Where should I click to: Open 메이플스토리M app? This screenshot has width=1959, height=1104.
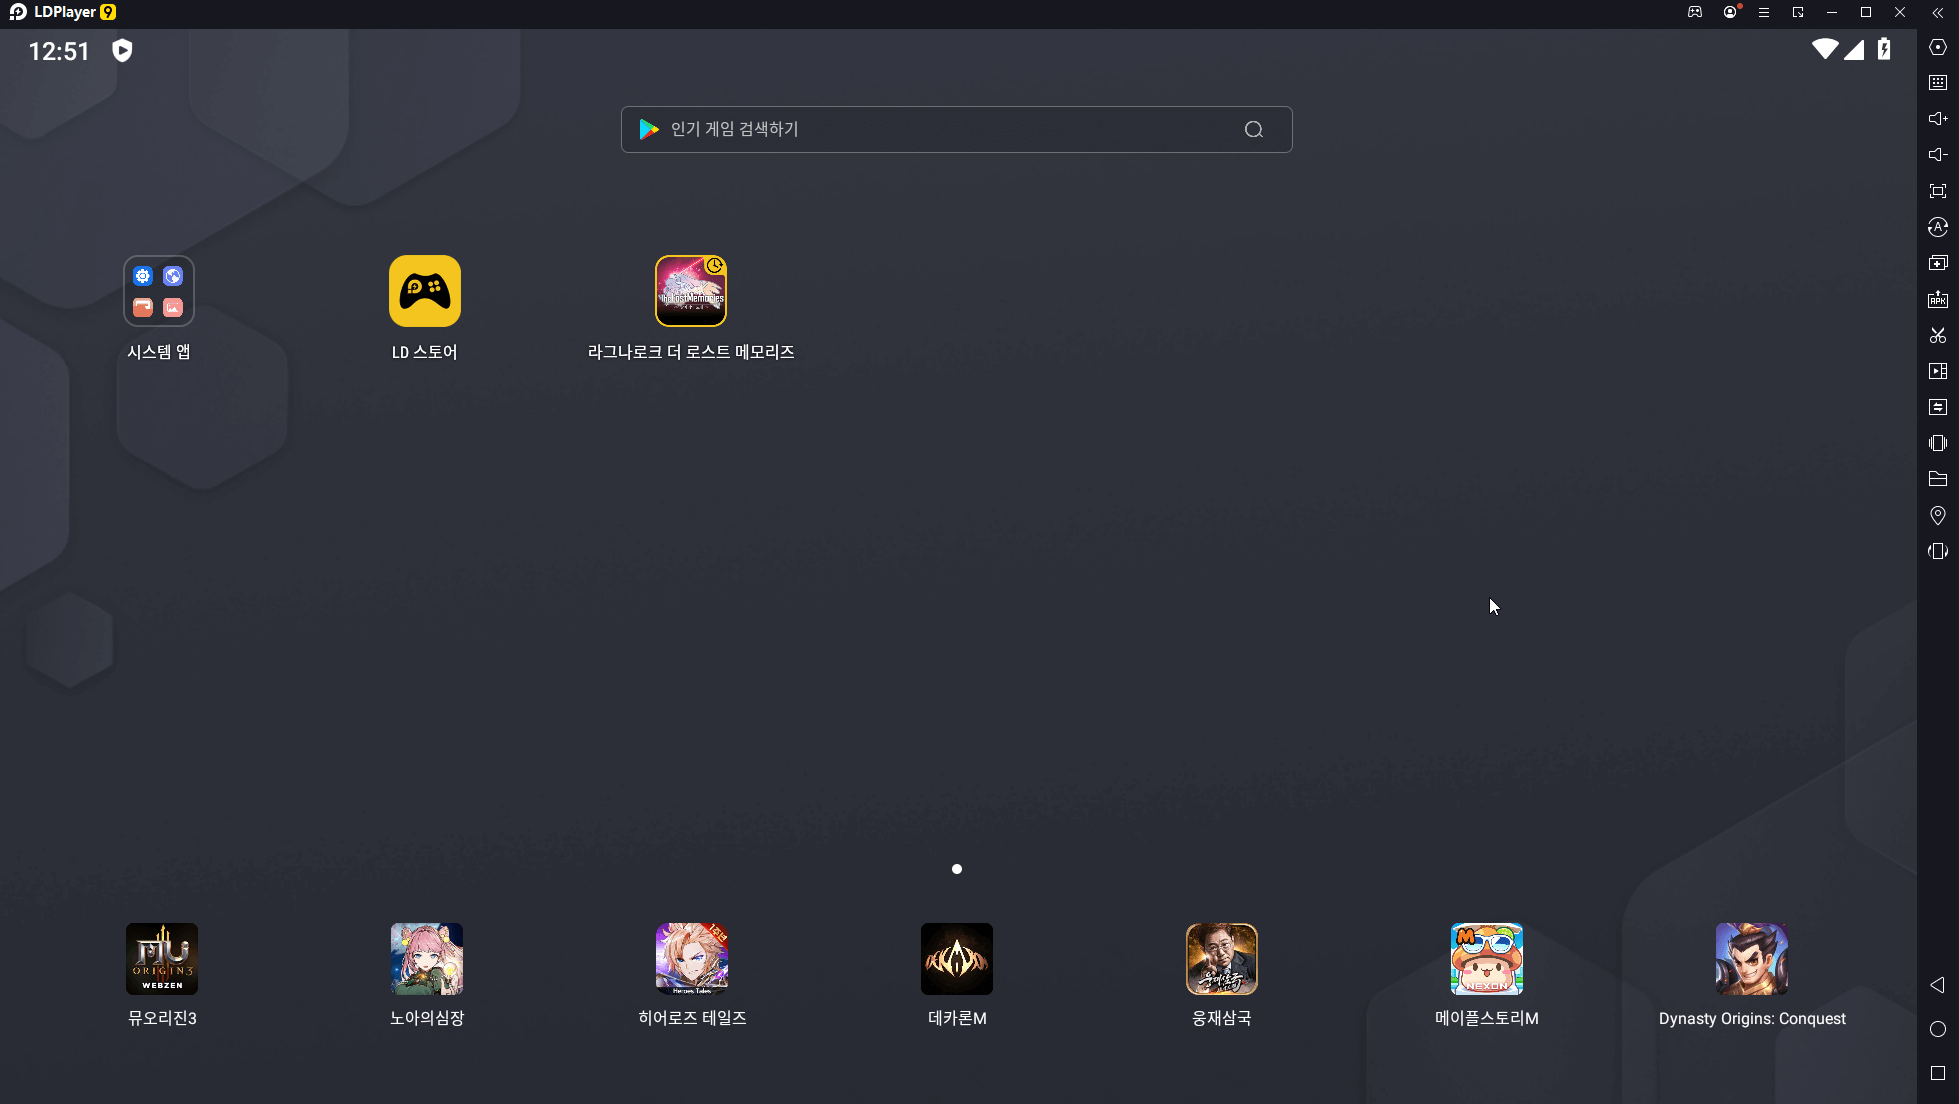tap(1487, 959)
